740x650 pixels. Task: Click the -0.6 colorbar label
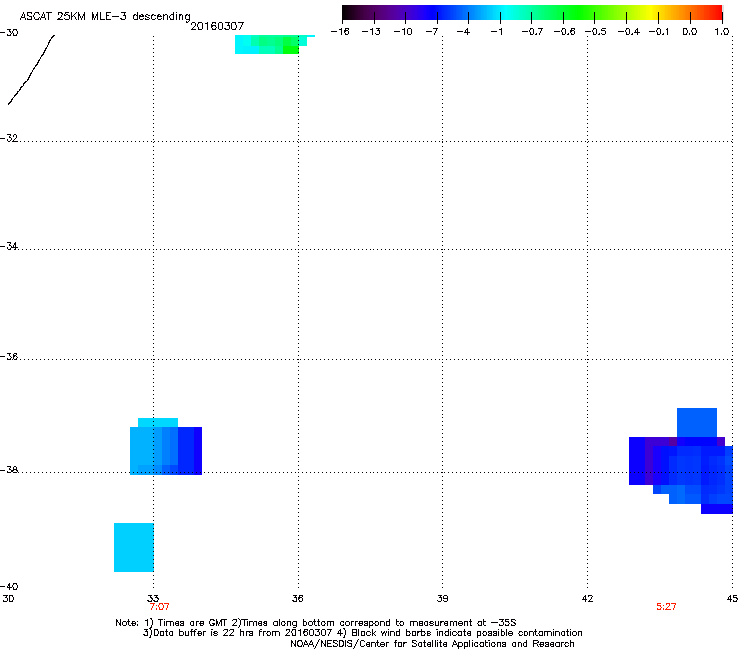tap(564, 32)
